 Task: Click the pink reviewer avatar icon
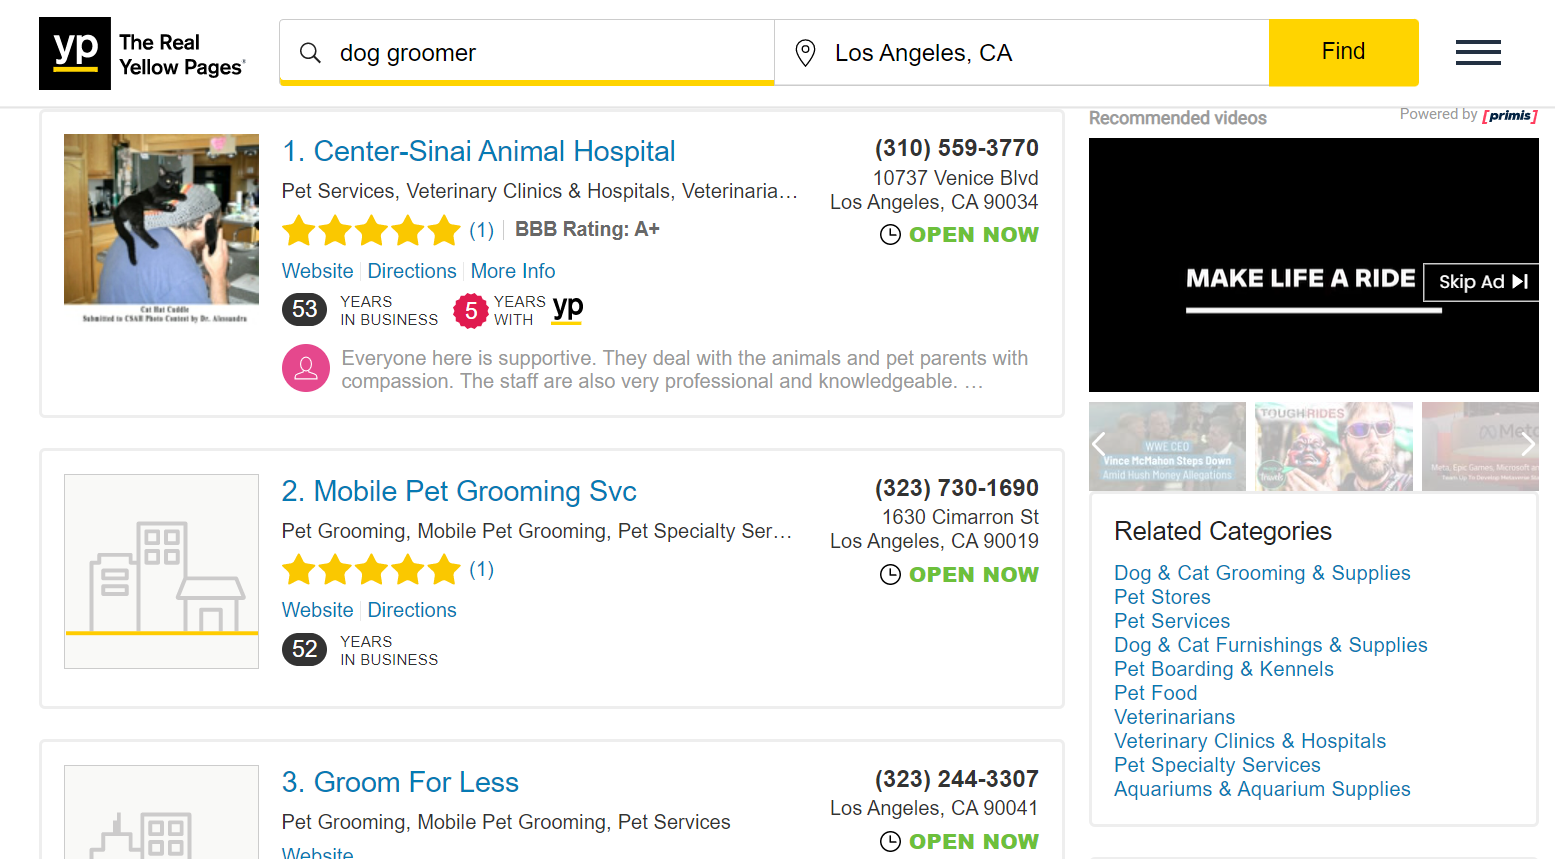coord(306,368)
